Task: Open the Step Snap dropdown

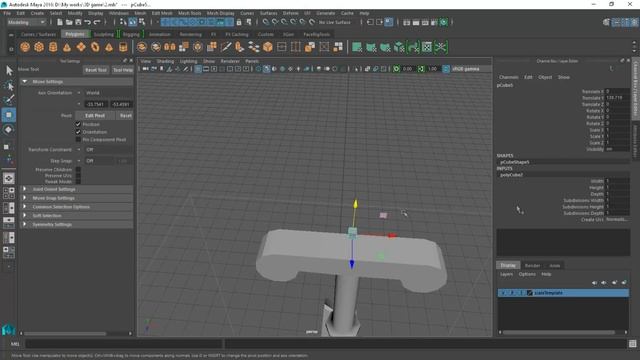Action: click(x=100, y=161)
